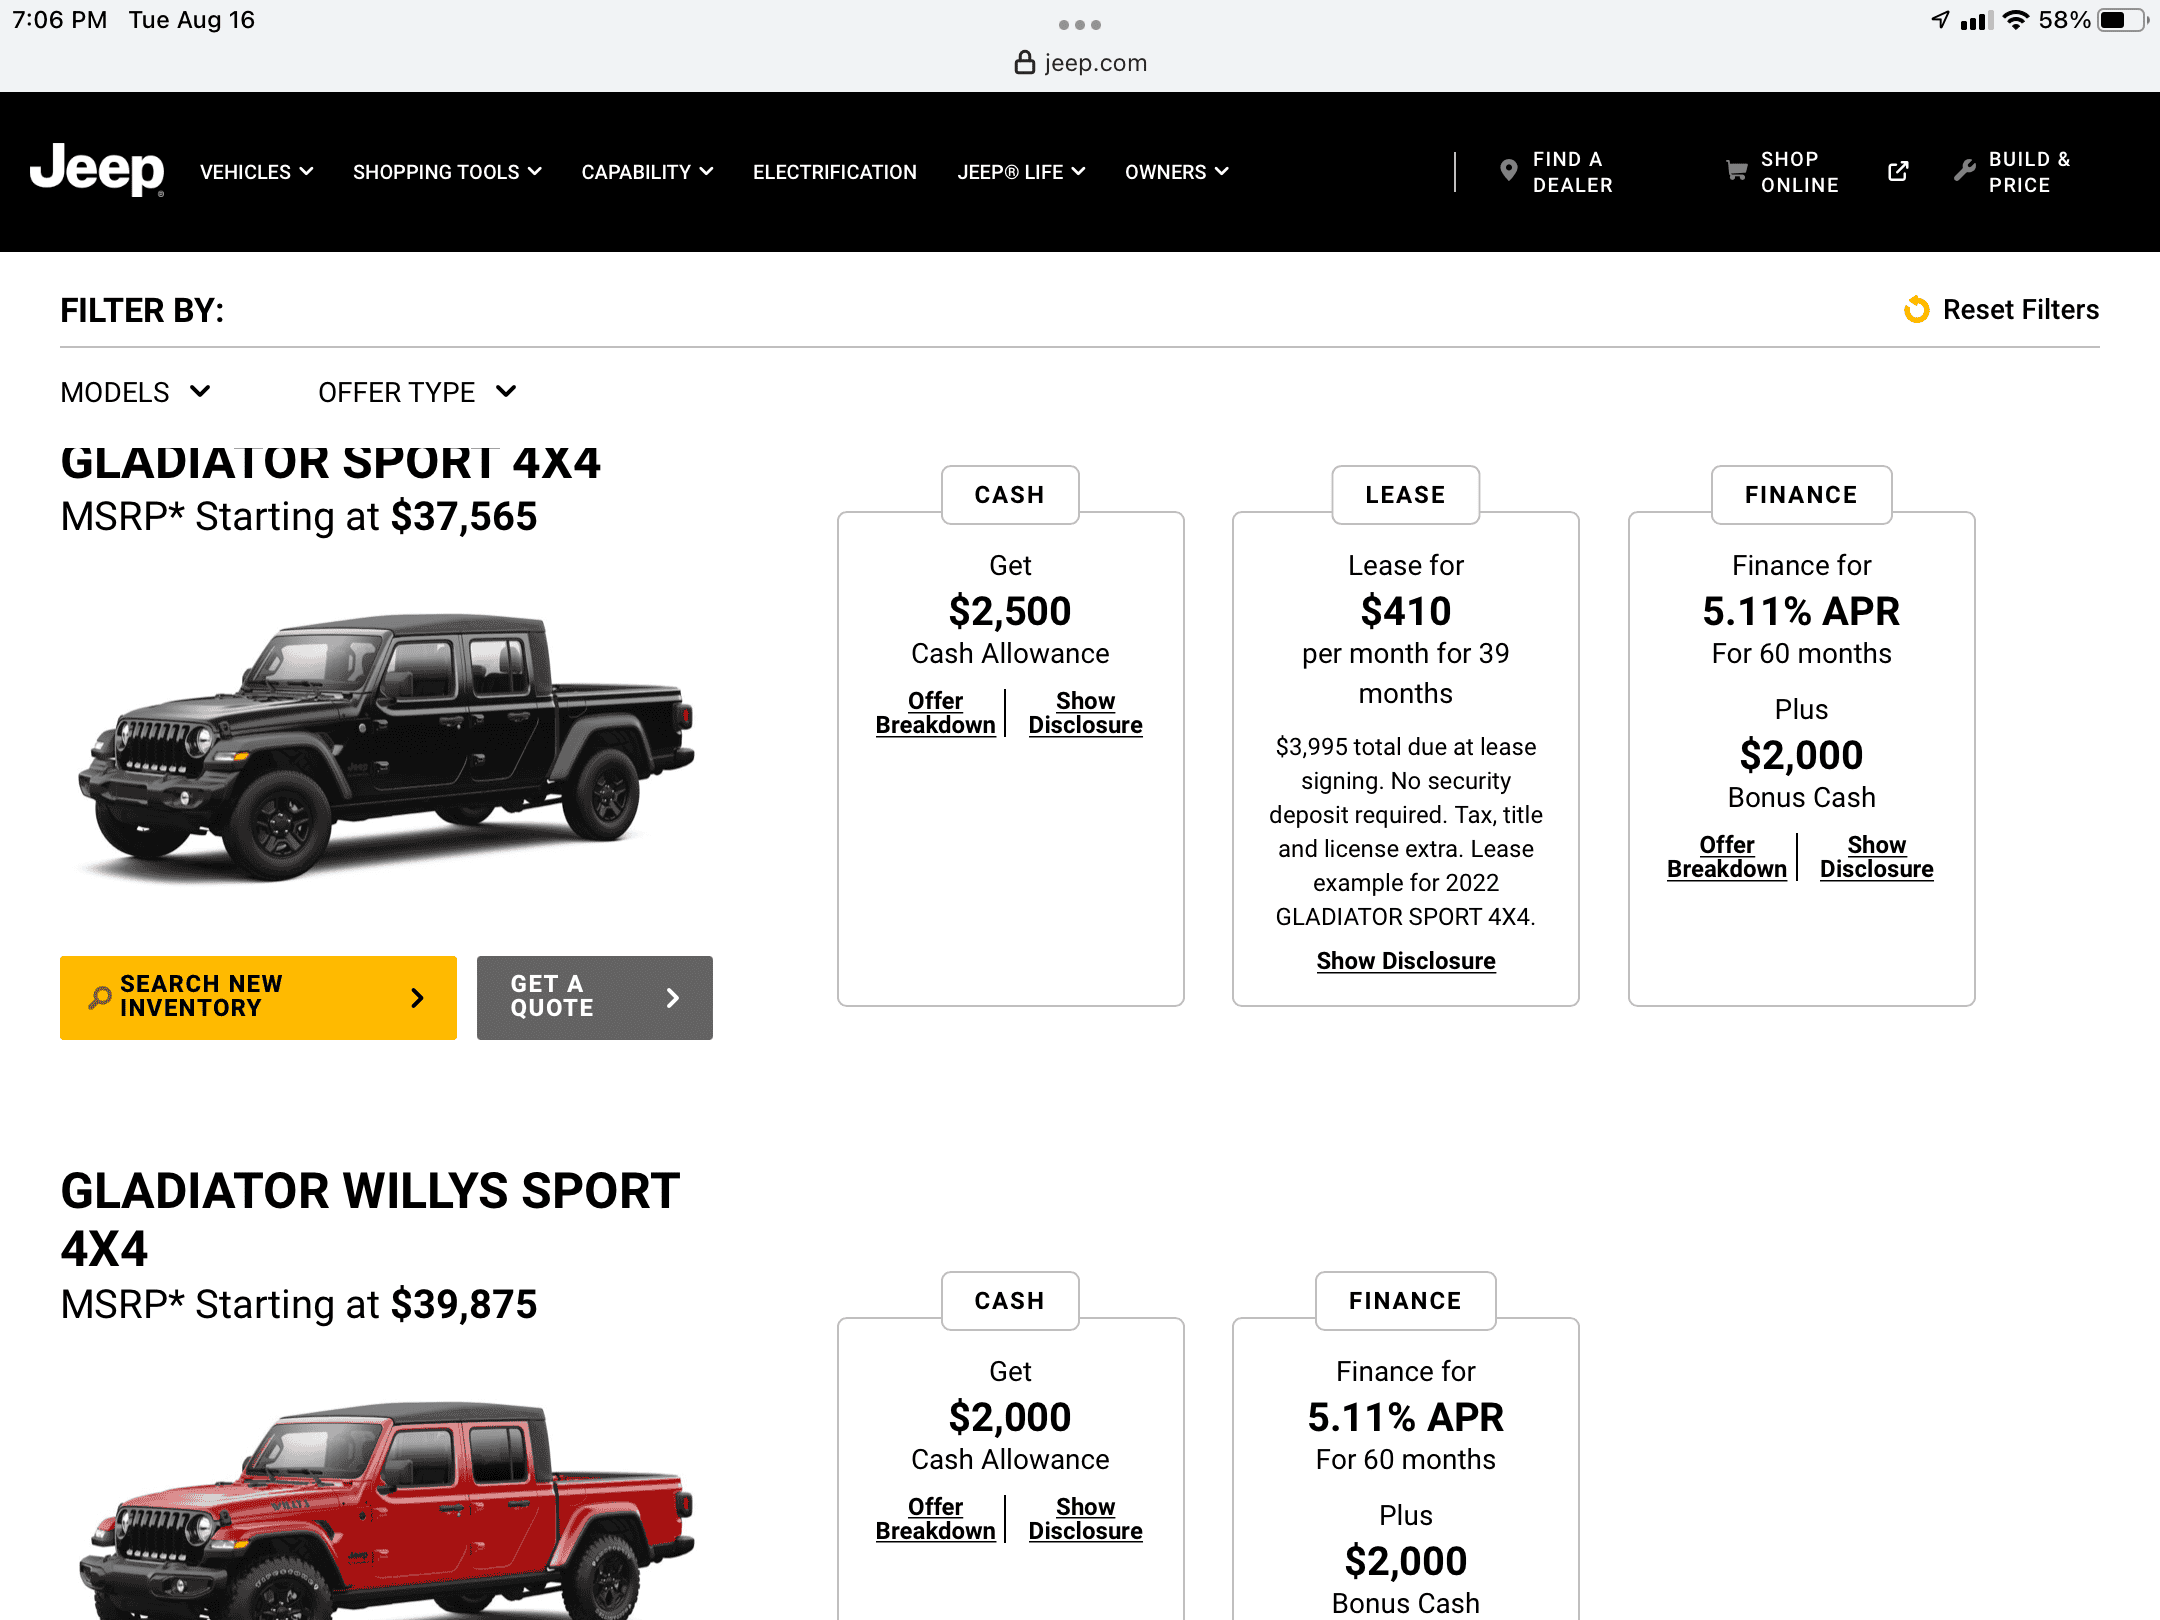Open Offer Breakdown for $2,000 cash allowance
The image size is (2160, 1620).
point(935,1519)
